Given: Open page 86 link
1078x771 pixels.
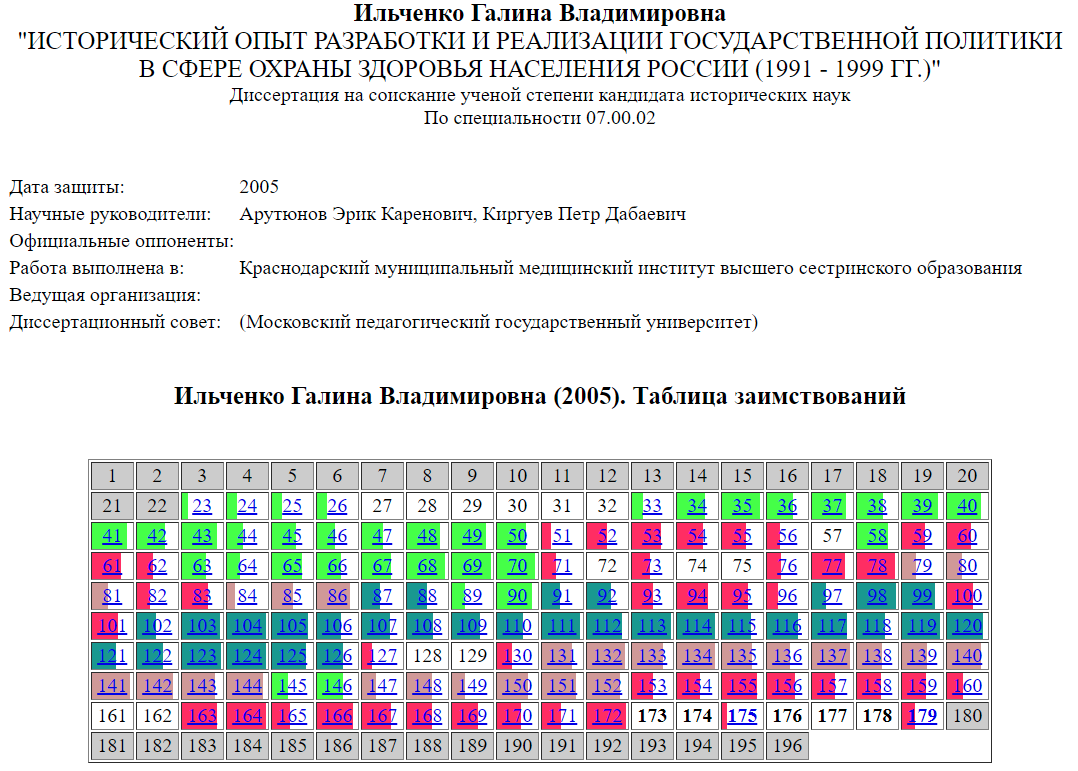Looking at the screenshot, I should [337, 596].
